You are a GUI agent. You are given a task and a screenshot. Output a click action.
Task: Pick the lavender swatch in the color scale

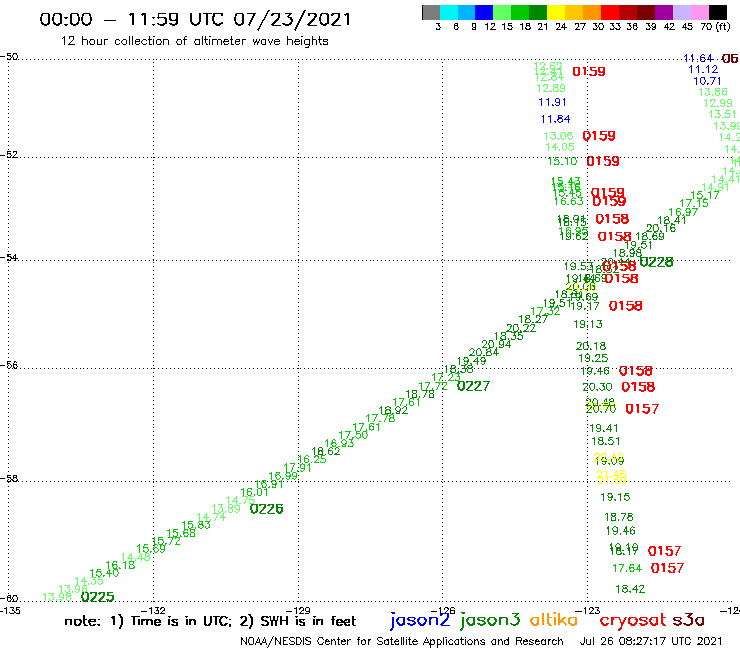[x=681, y=12]
